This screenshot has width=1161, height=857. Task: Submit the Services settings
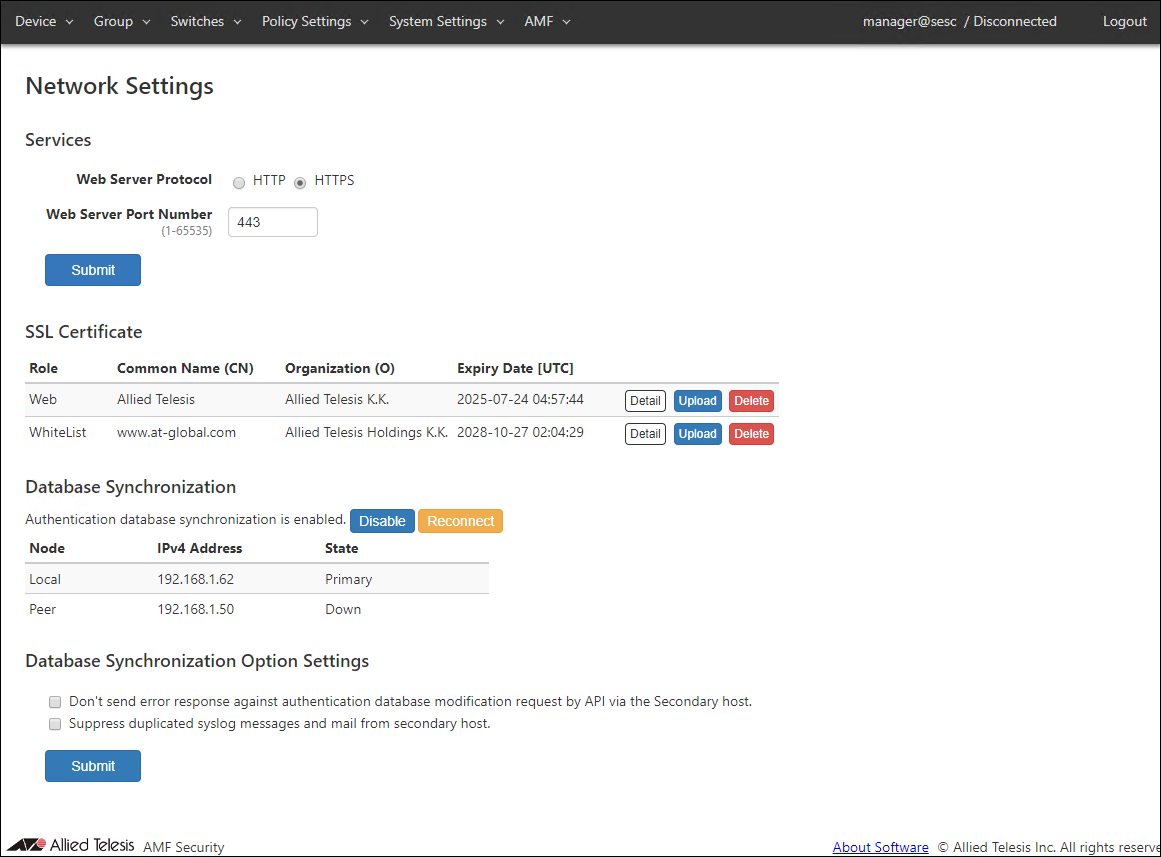[x=93, y=270]
